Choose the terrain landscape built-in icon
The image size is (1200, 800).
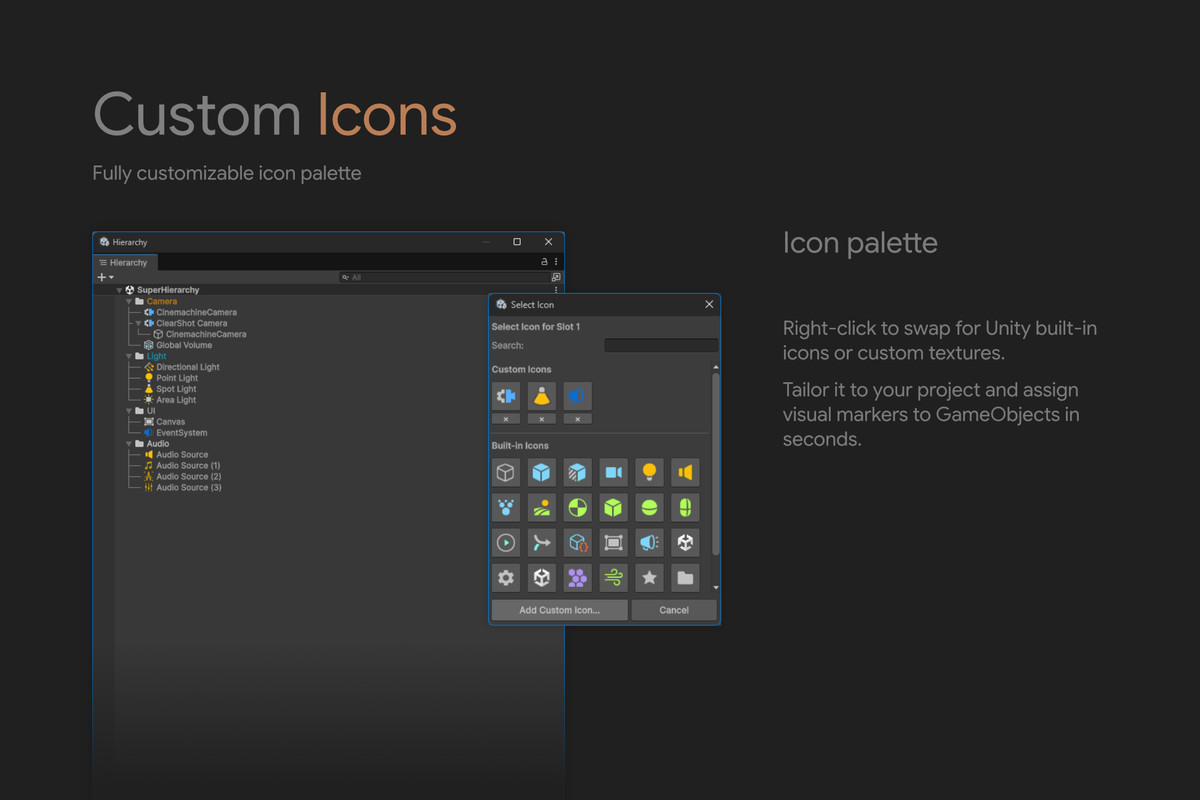542,507
